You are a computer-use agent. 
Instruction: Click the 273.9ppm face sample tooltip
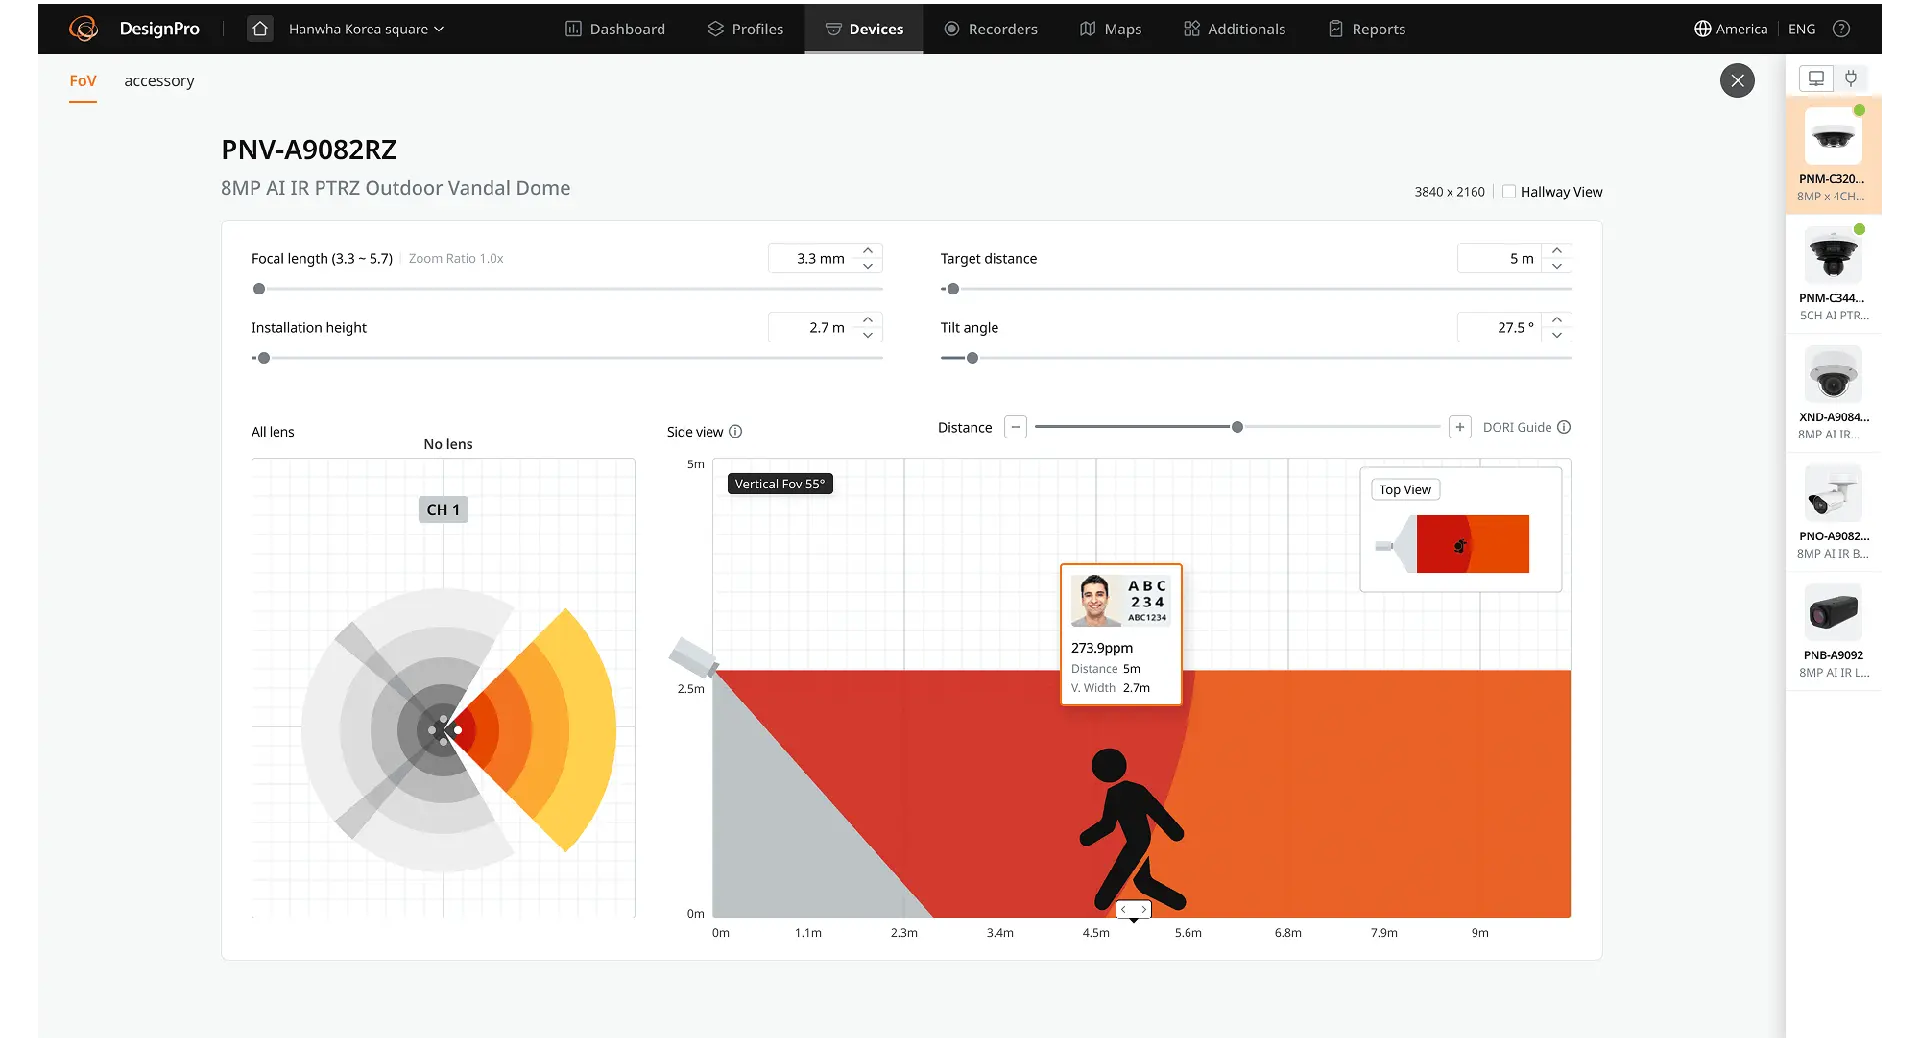coord(1121,634)
